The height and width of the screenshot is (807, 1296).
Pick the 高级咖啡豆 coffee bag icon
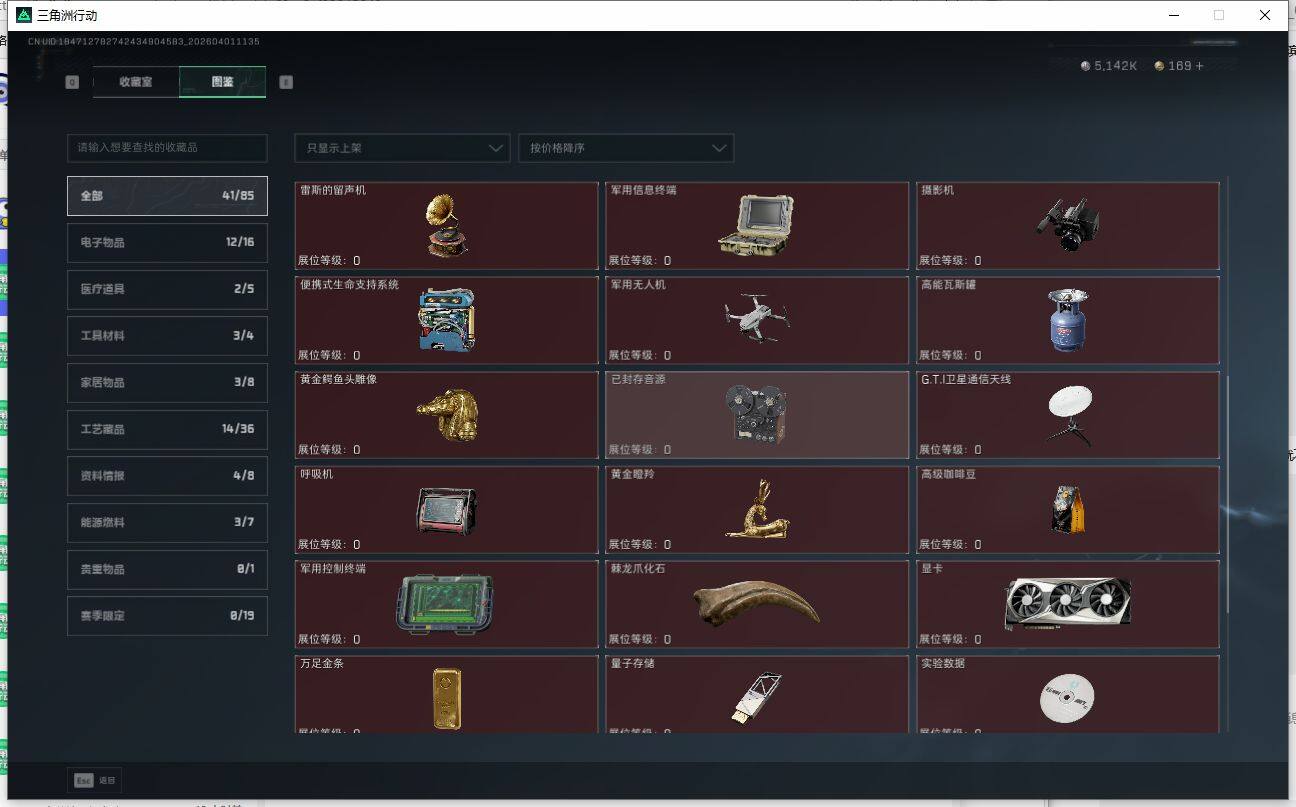point(1067,509)
